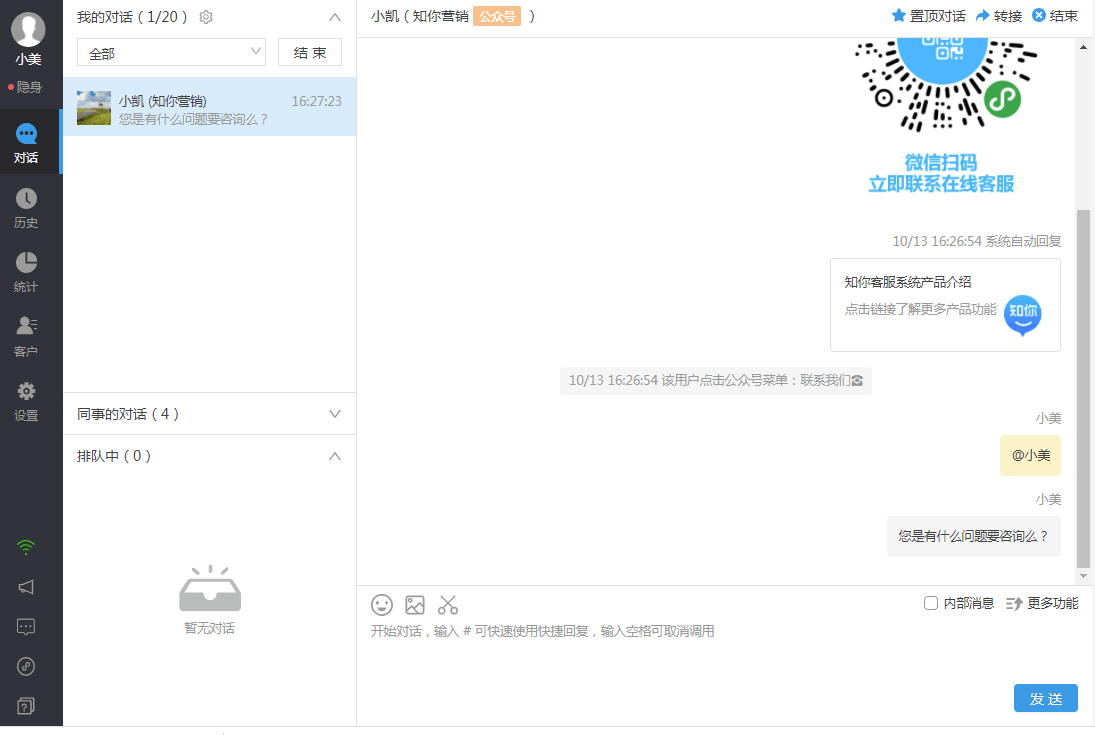1095x735 pixels.
Task: End chat using 结束 in header
Action: [x=1055, y=16]
